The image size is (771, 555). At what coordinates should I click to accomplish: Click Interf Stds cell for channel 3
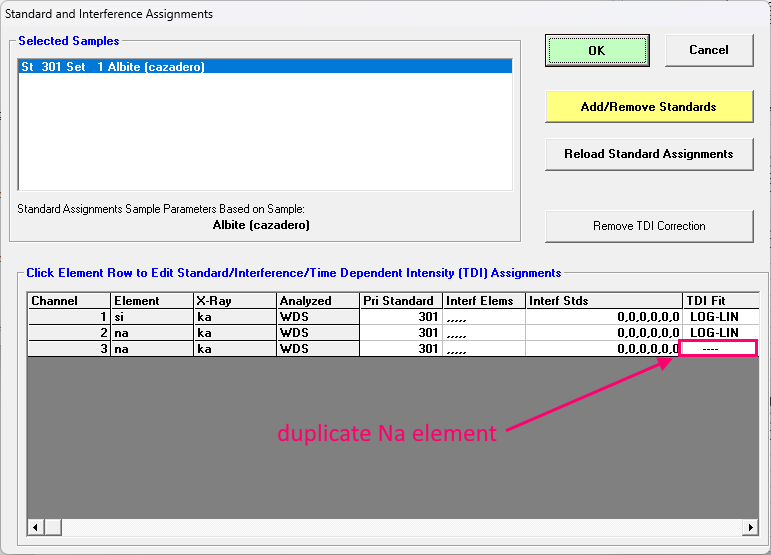603,349
